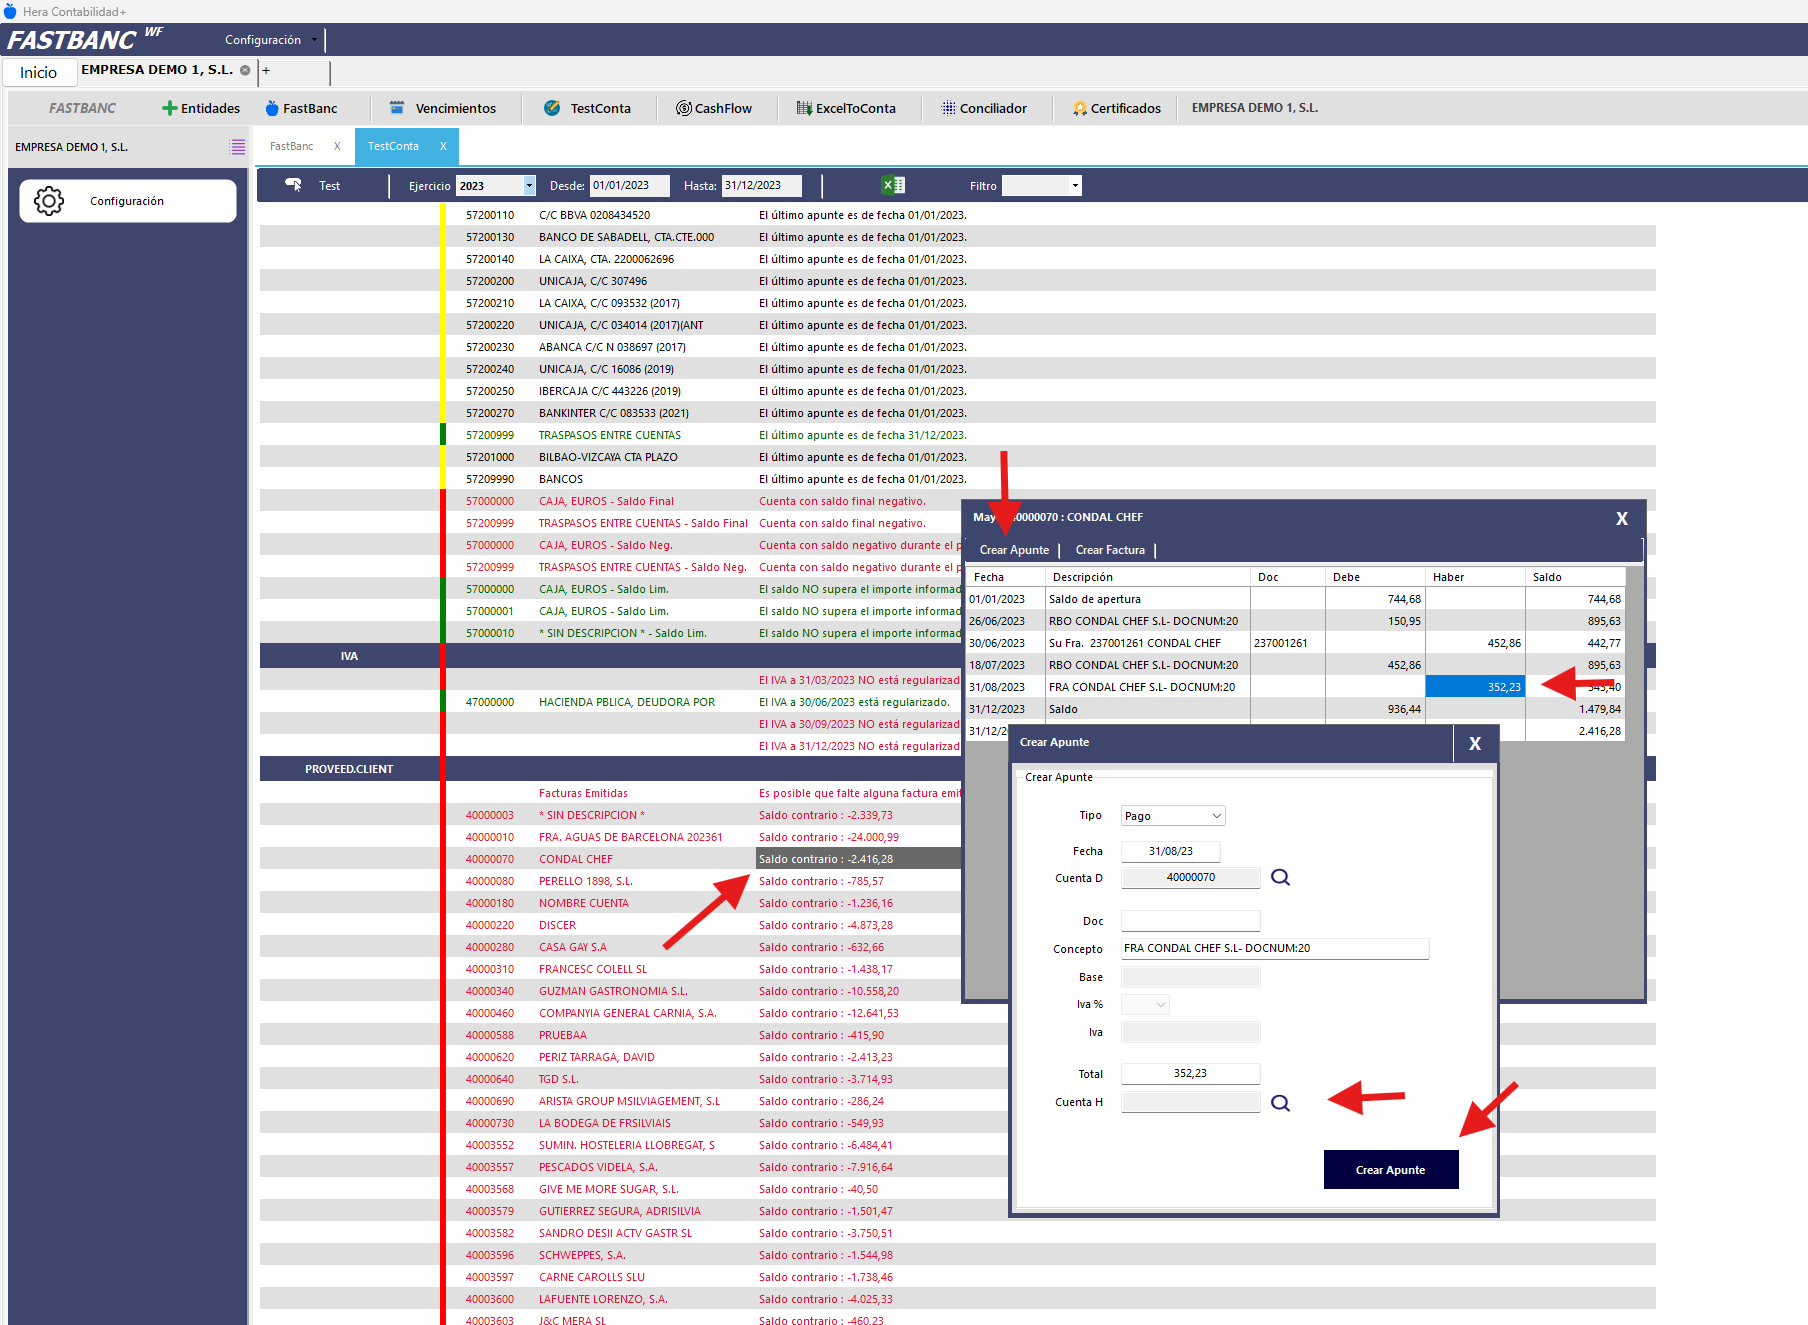Open the Conciliador module
Viewport: 1808px width, 1325px height.
coord(984,108)
